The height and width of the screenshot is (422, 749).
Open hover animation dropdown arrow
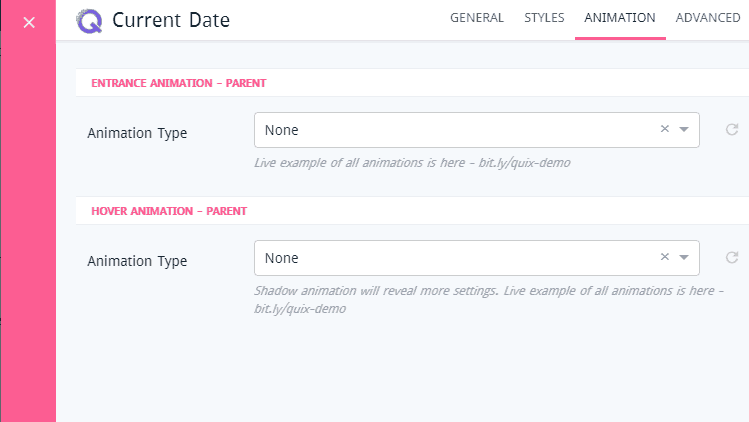point(684,258)
